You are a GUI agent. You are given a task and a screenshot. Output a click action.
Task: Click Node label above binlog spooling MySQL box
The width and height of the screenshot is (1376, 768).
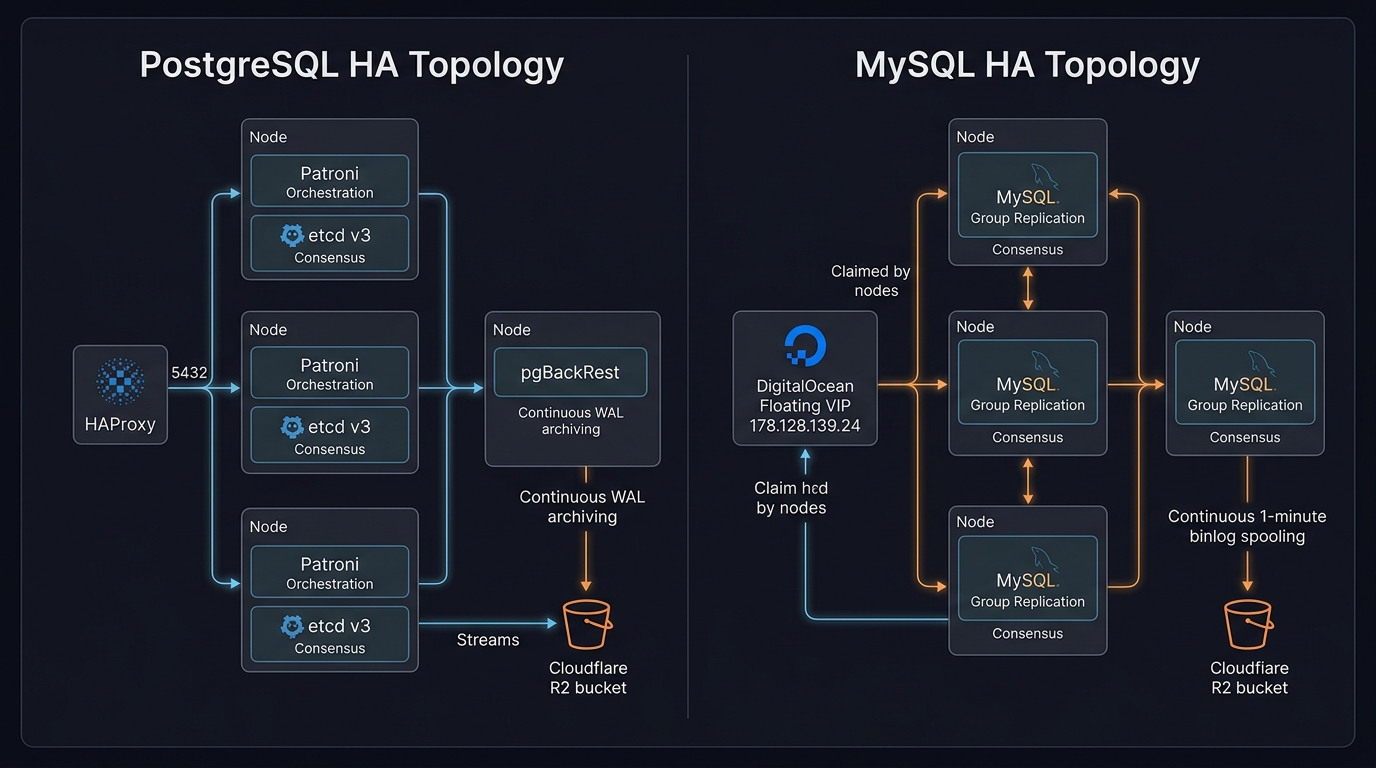1192,327
